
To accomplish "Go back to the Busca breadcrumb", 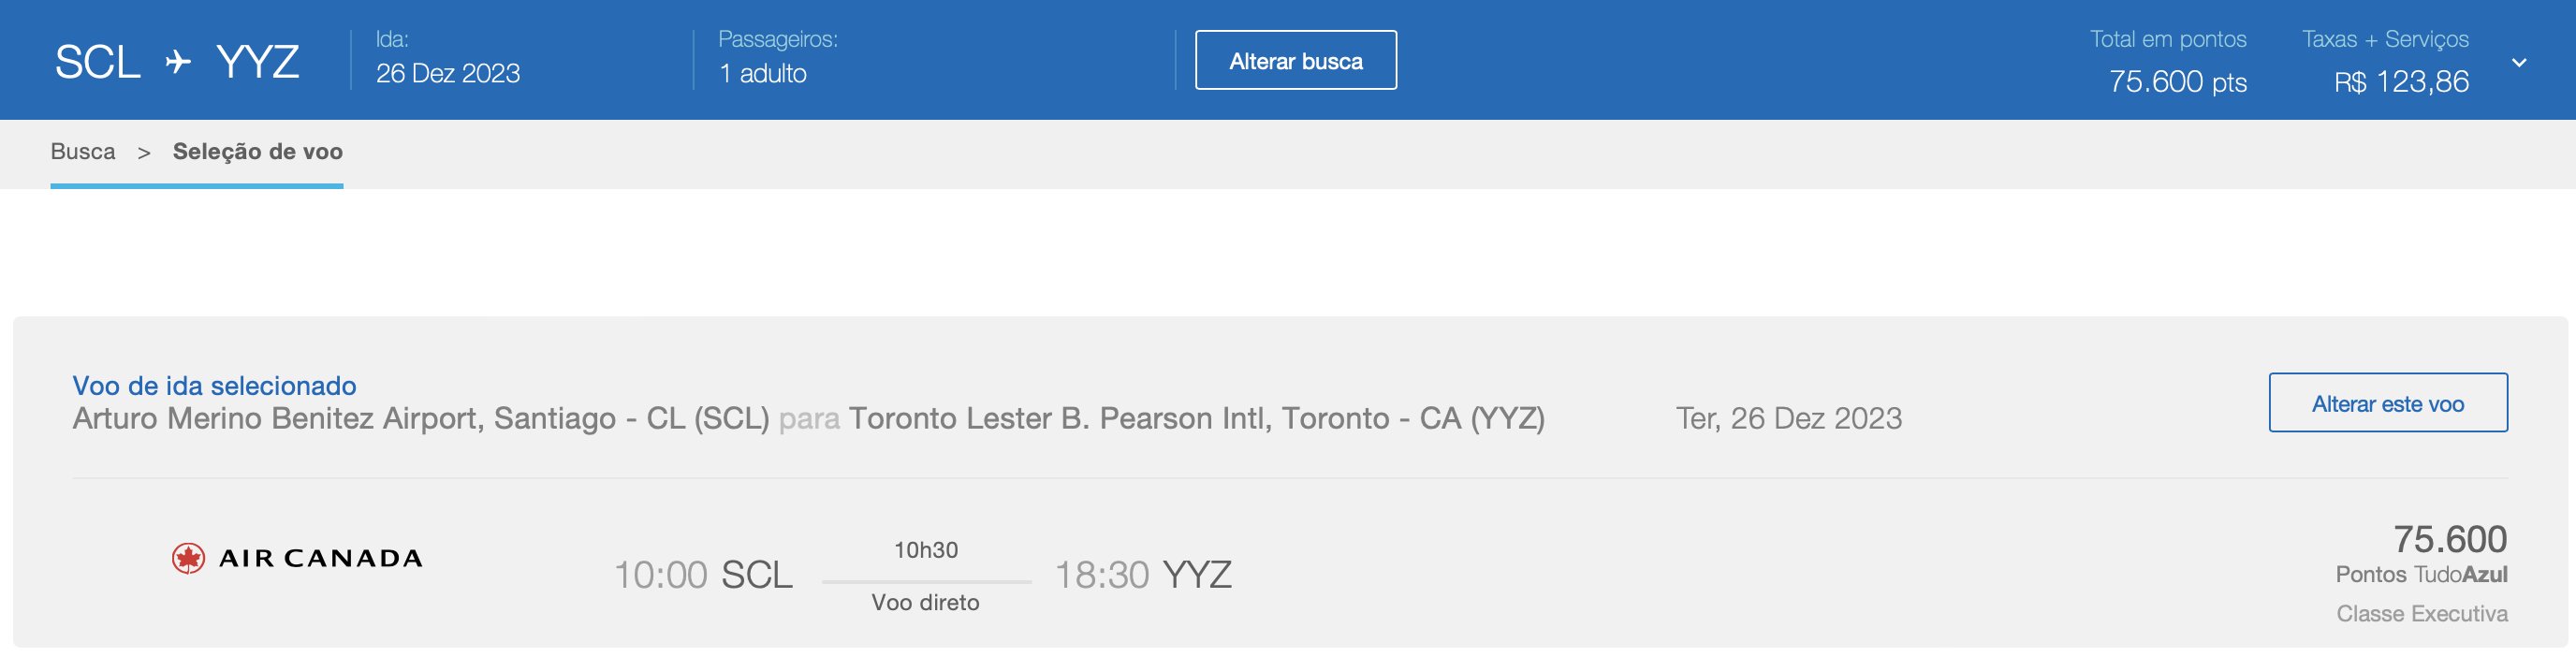I will point(83,151).
